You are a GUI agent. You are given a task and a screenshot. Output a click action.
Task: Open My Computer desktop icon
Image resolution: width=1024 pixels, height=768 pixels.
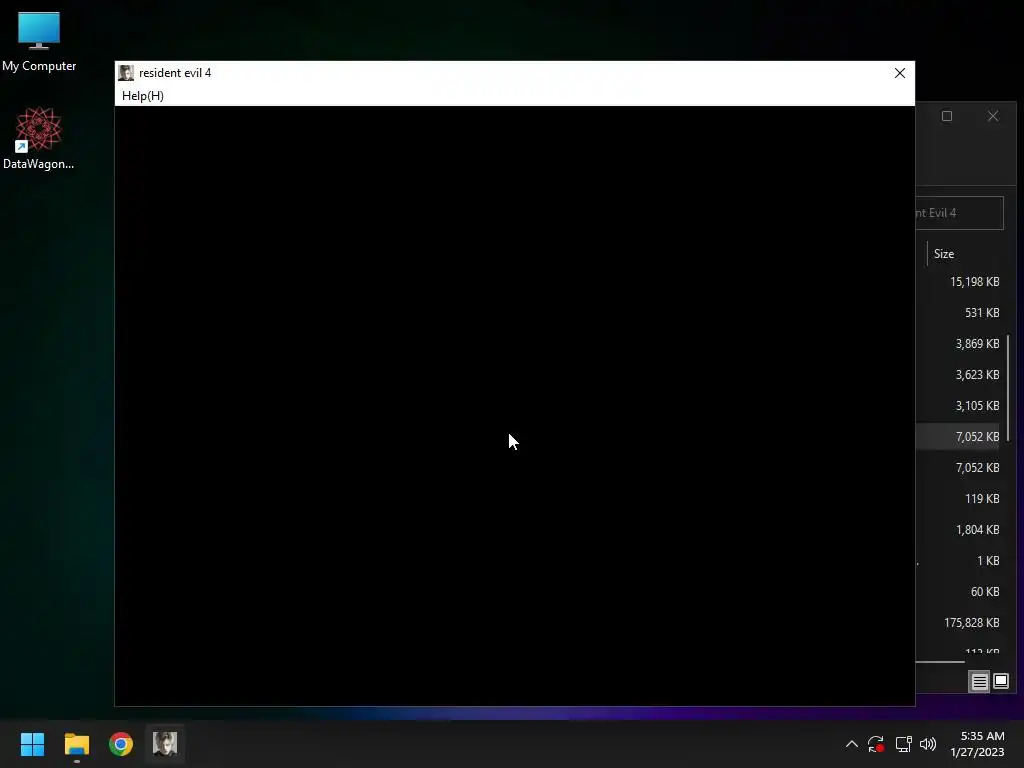[39, 41]
